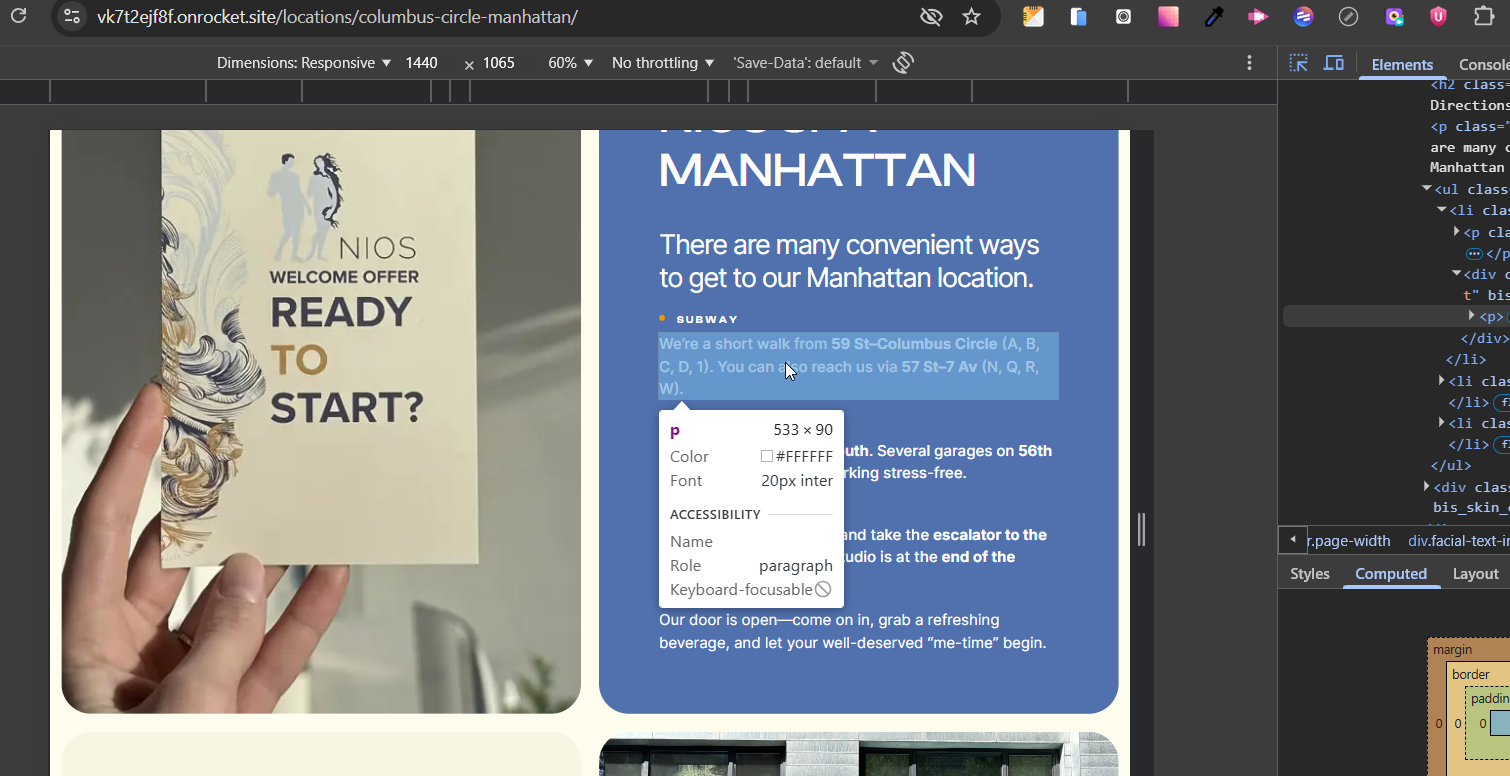Toggle the device toolbar icon in DevTools

click(x=1333, y=64)
